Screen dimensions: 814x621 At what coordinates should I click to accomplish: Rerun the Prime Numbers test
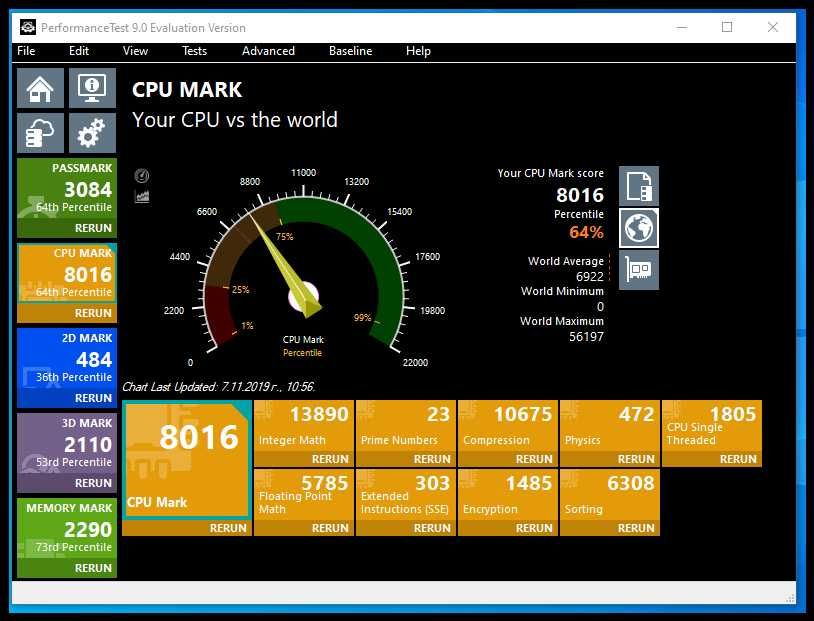(432, 460)
